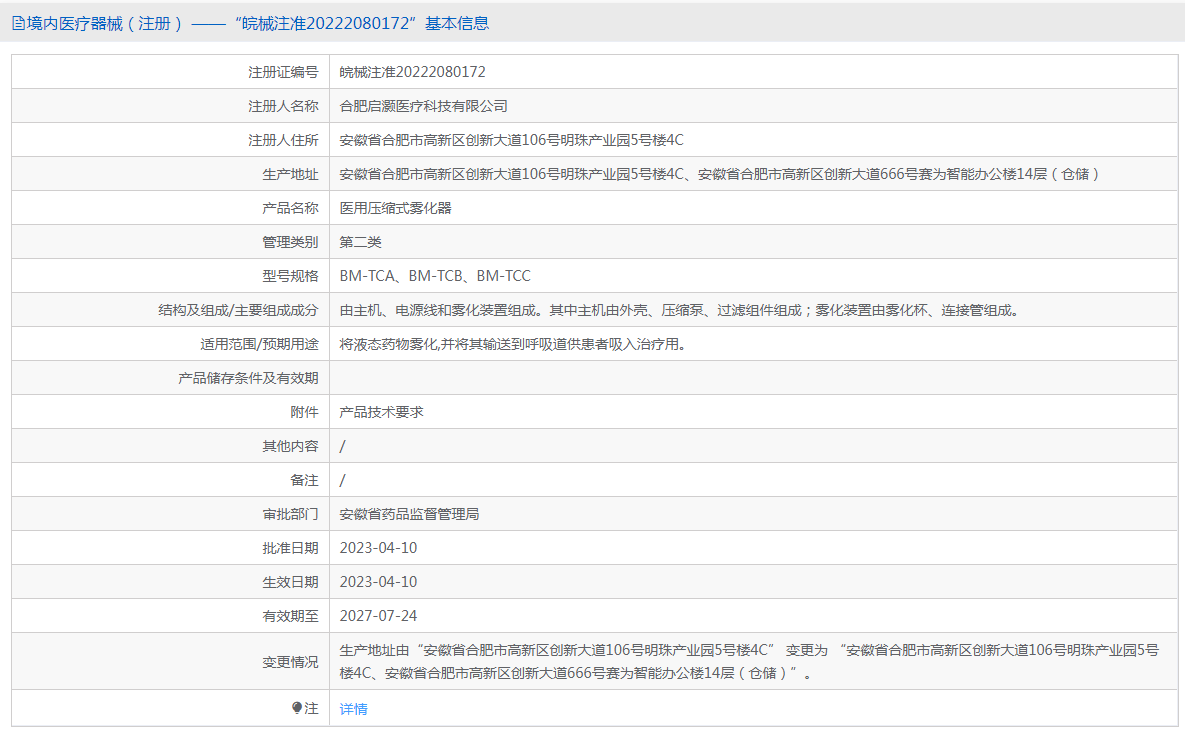This screenshot has height=732, width=1185.
Task: Click the registration number 皖械注准20222080172 value cell
Action: pos(412,72)
